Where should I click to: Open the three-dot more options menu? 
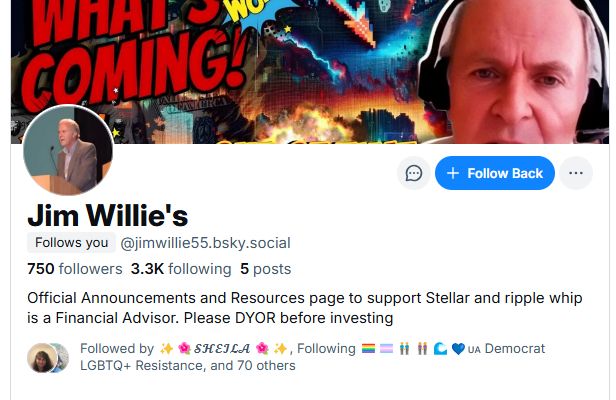(576, 173)
